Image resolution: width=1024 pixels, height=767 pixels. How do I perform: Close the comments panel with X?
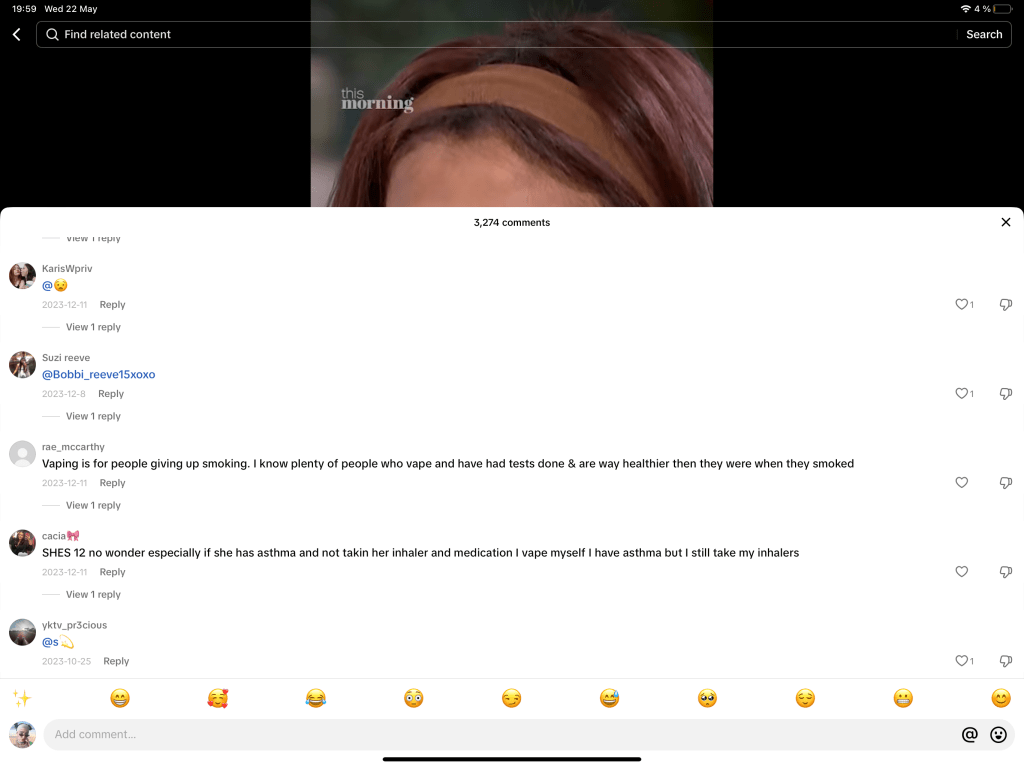(x=1005, y=222)
